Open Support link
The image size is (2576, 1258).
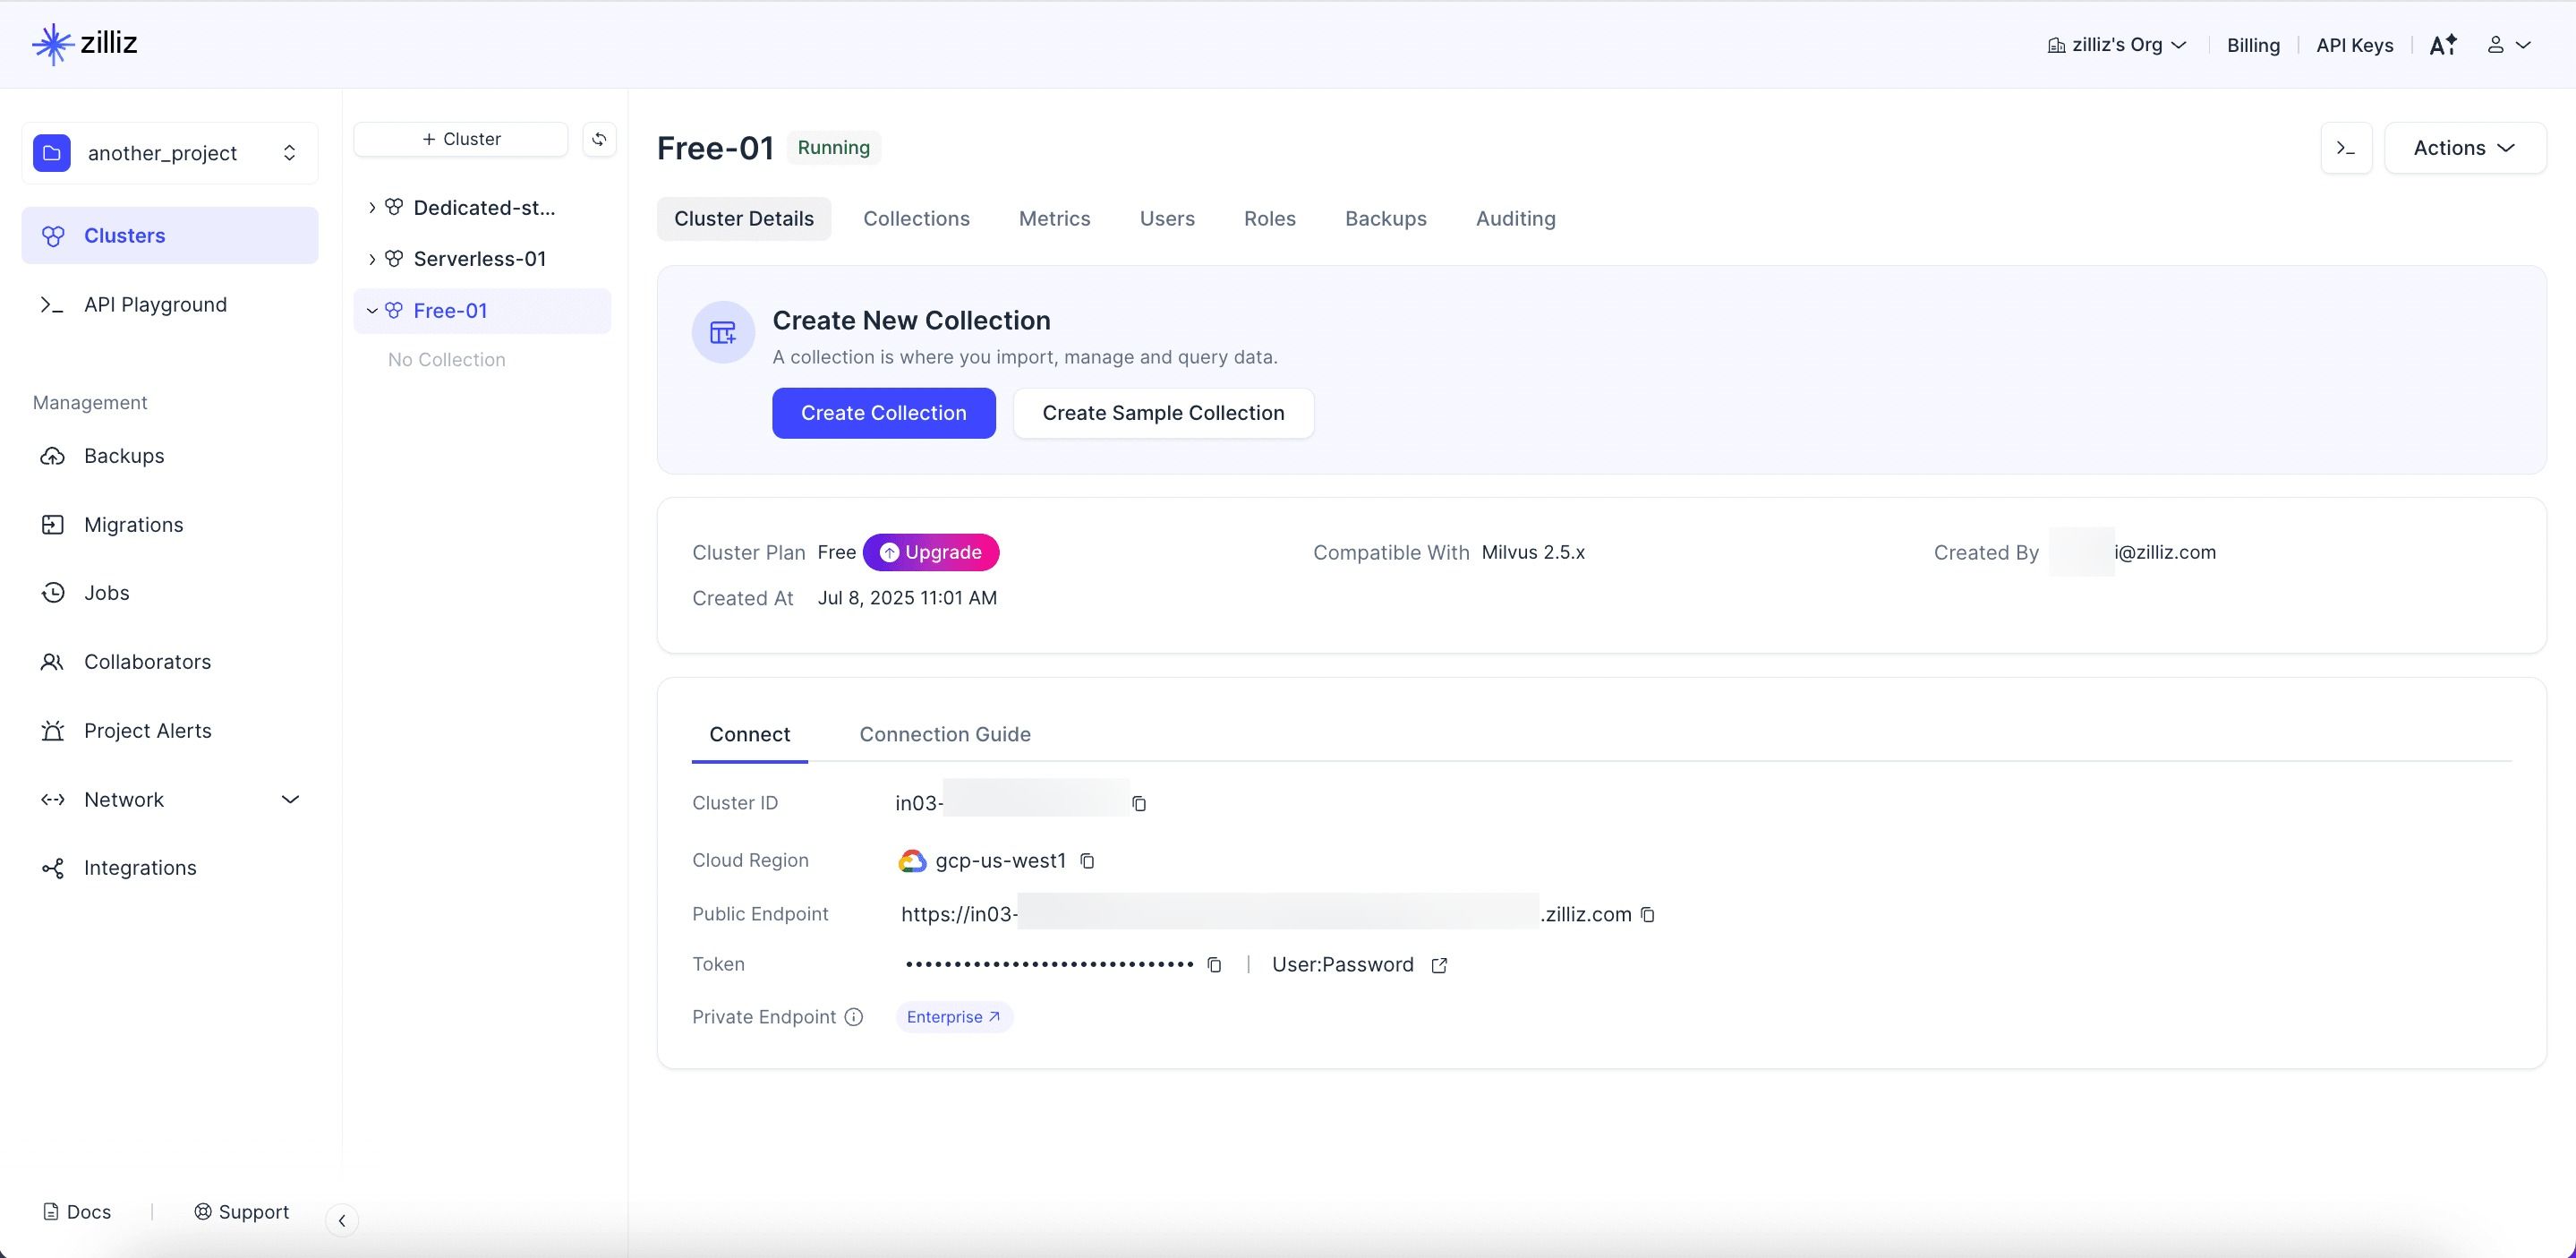[241, 1212]
